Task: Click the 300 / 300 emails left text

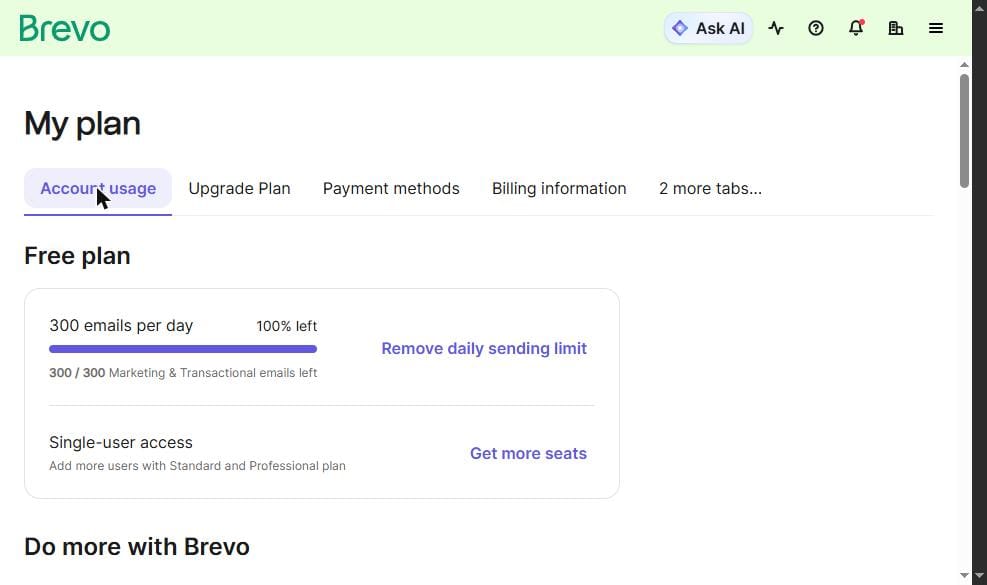Action: point(183,373)
